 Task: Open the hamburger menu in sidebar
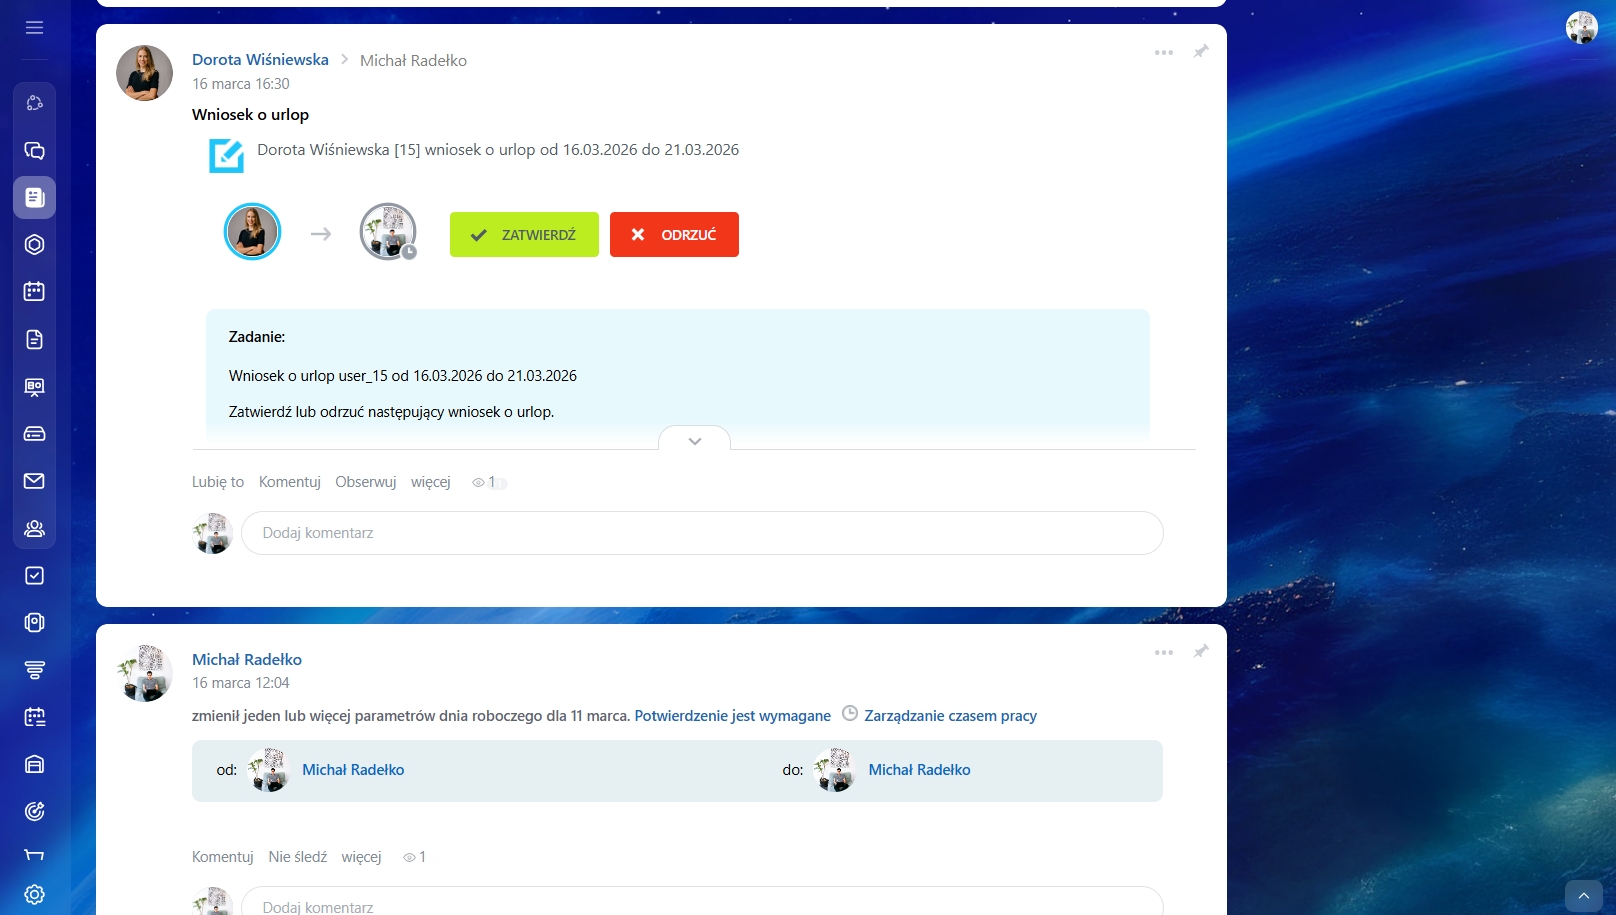tap(34, 27)
